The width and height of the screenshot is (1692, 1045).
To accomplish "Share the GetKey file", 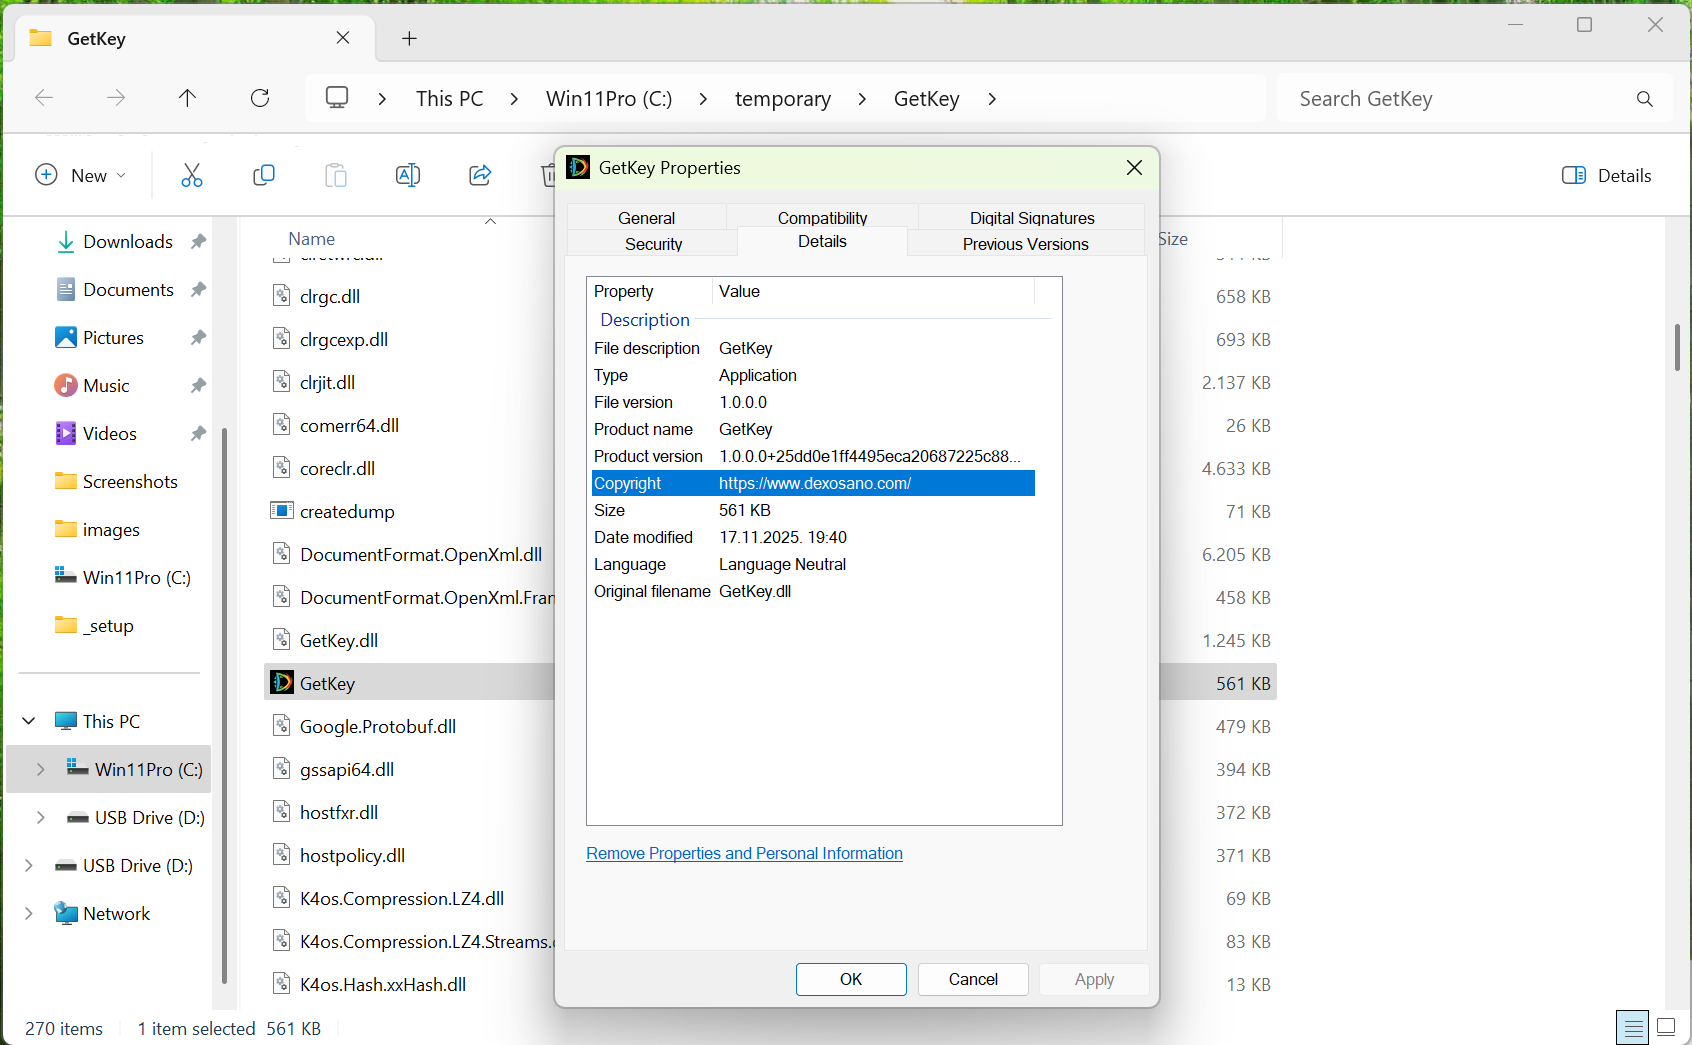I will coord(479,175).
